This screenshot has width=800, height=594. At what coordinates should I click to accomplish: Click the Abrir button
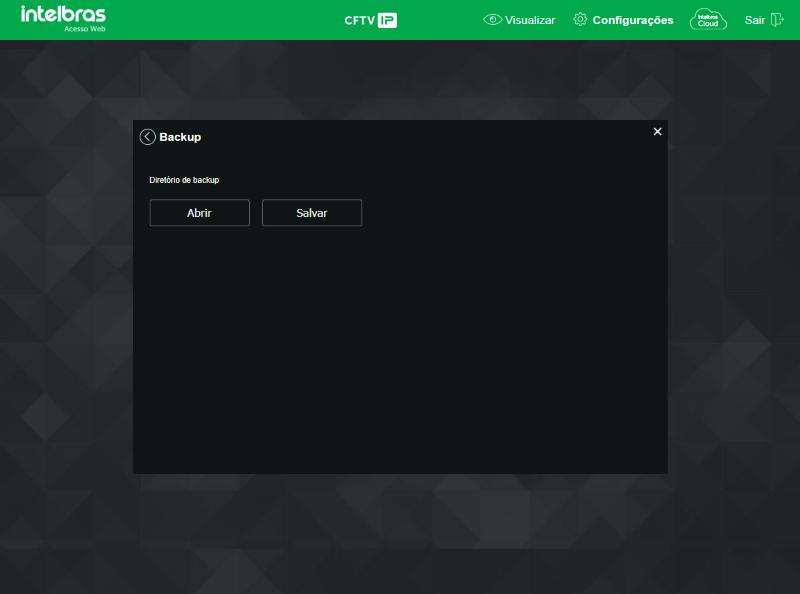pyautogui.click(x=199, y=213)
